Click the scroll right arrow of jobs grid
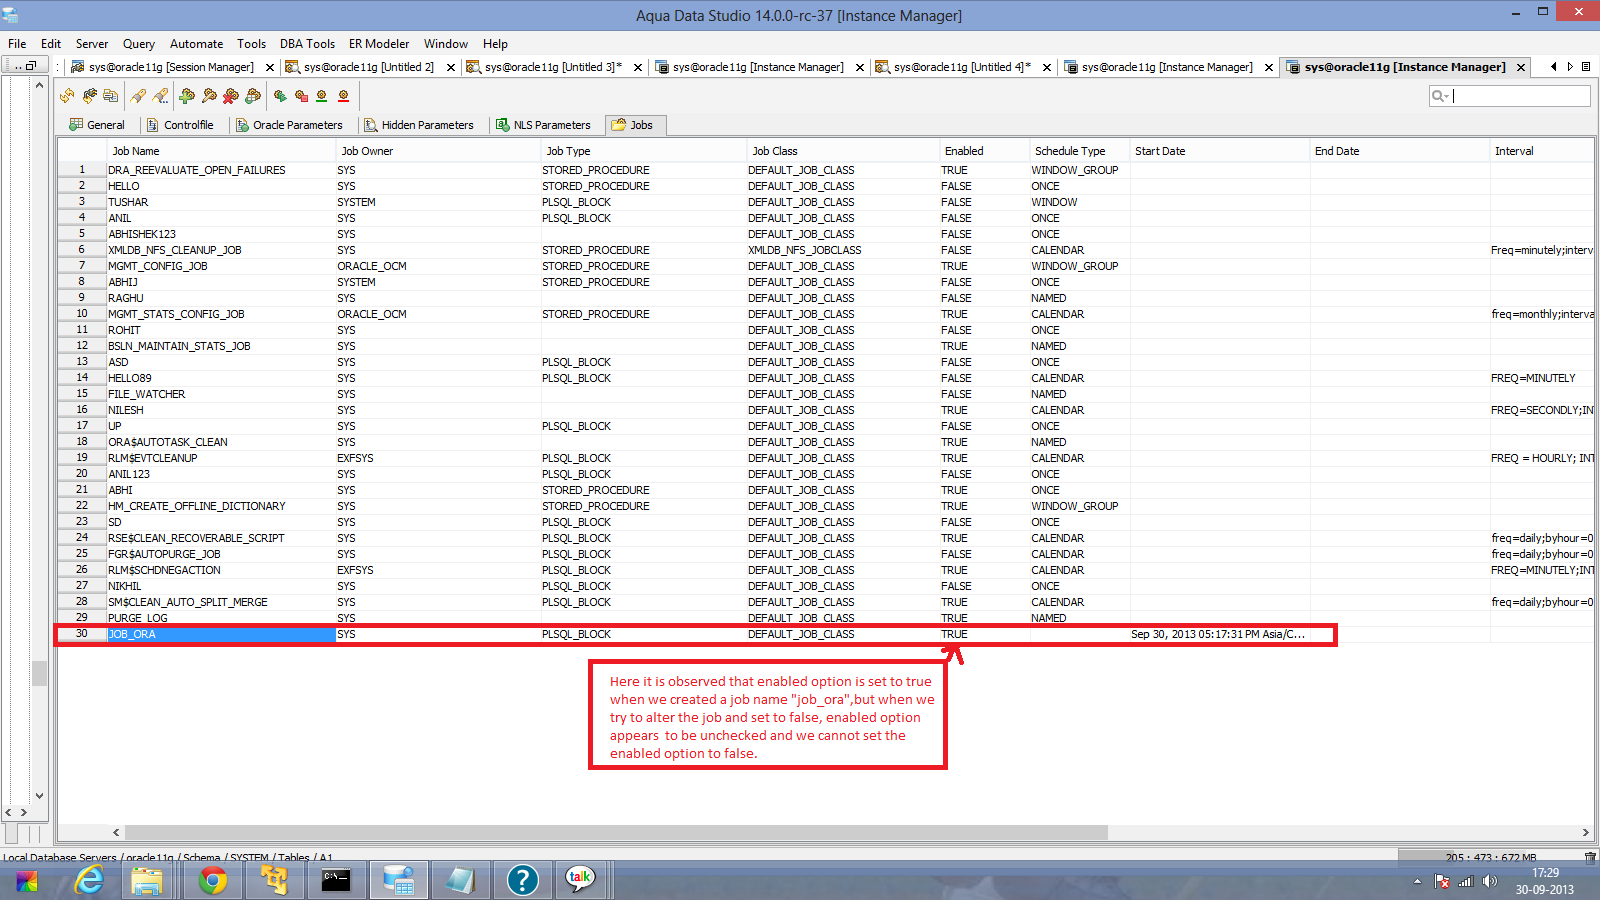The width and height of the screenshot is (1600, 900). [1585, 832]
